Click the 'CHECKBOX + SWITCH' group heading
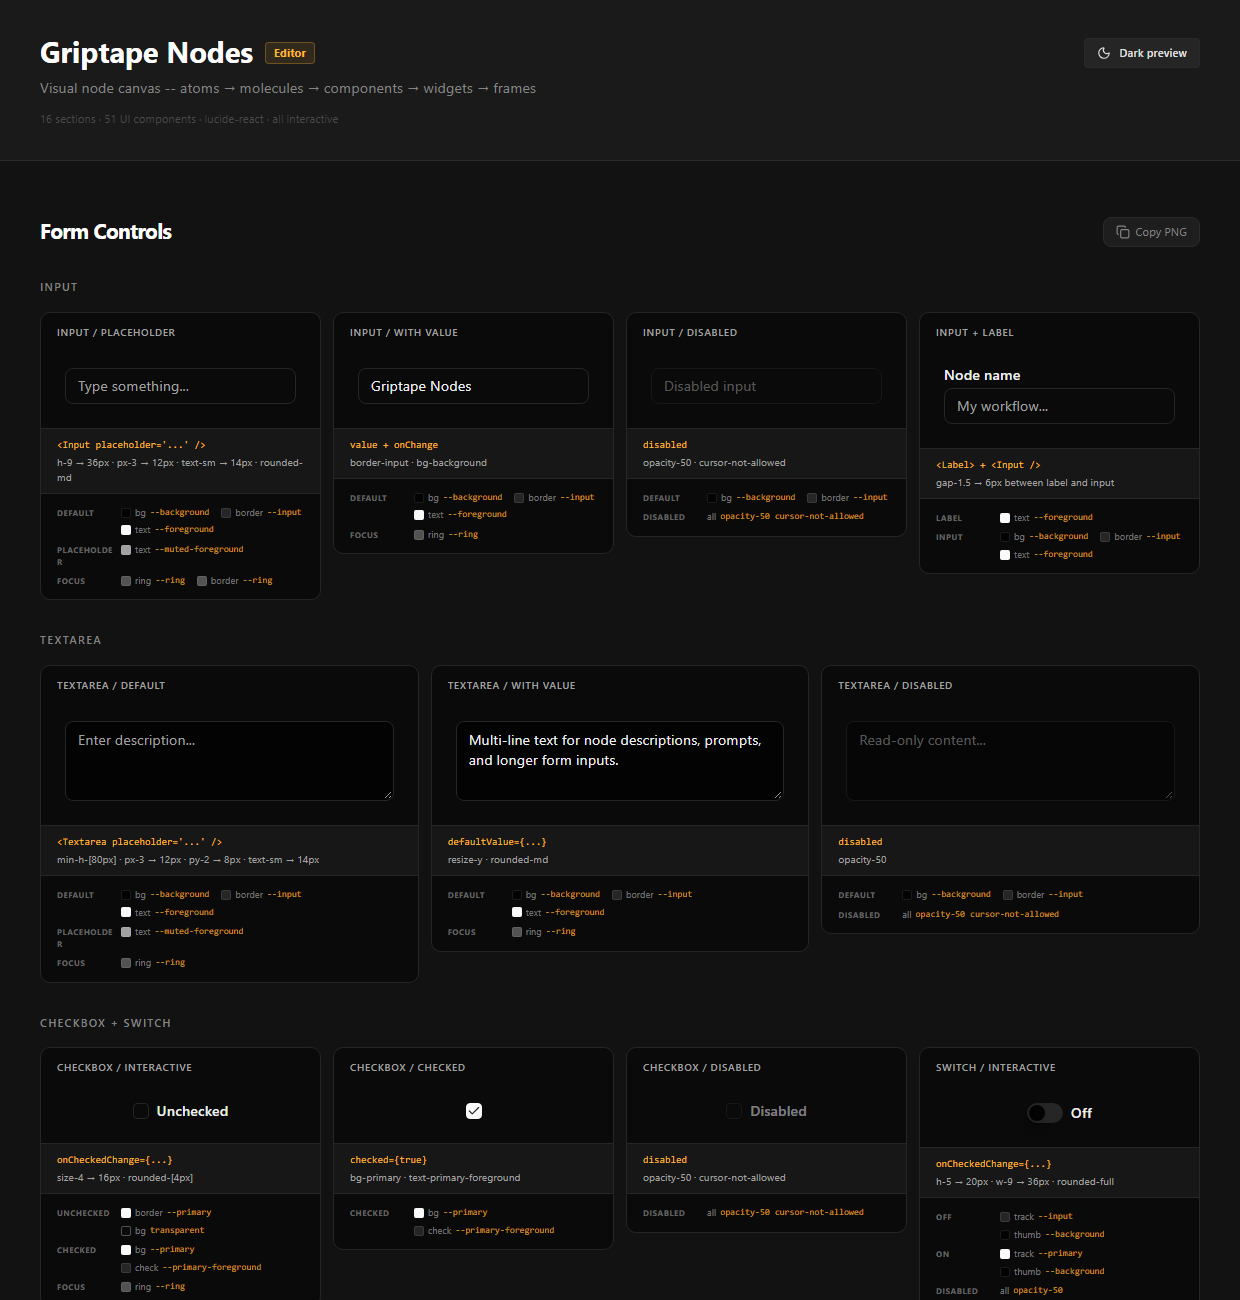Image resolution: width=1240 pixels, height=1300 pixels. pos(105,1023)
